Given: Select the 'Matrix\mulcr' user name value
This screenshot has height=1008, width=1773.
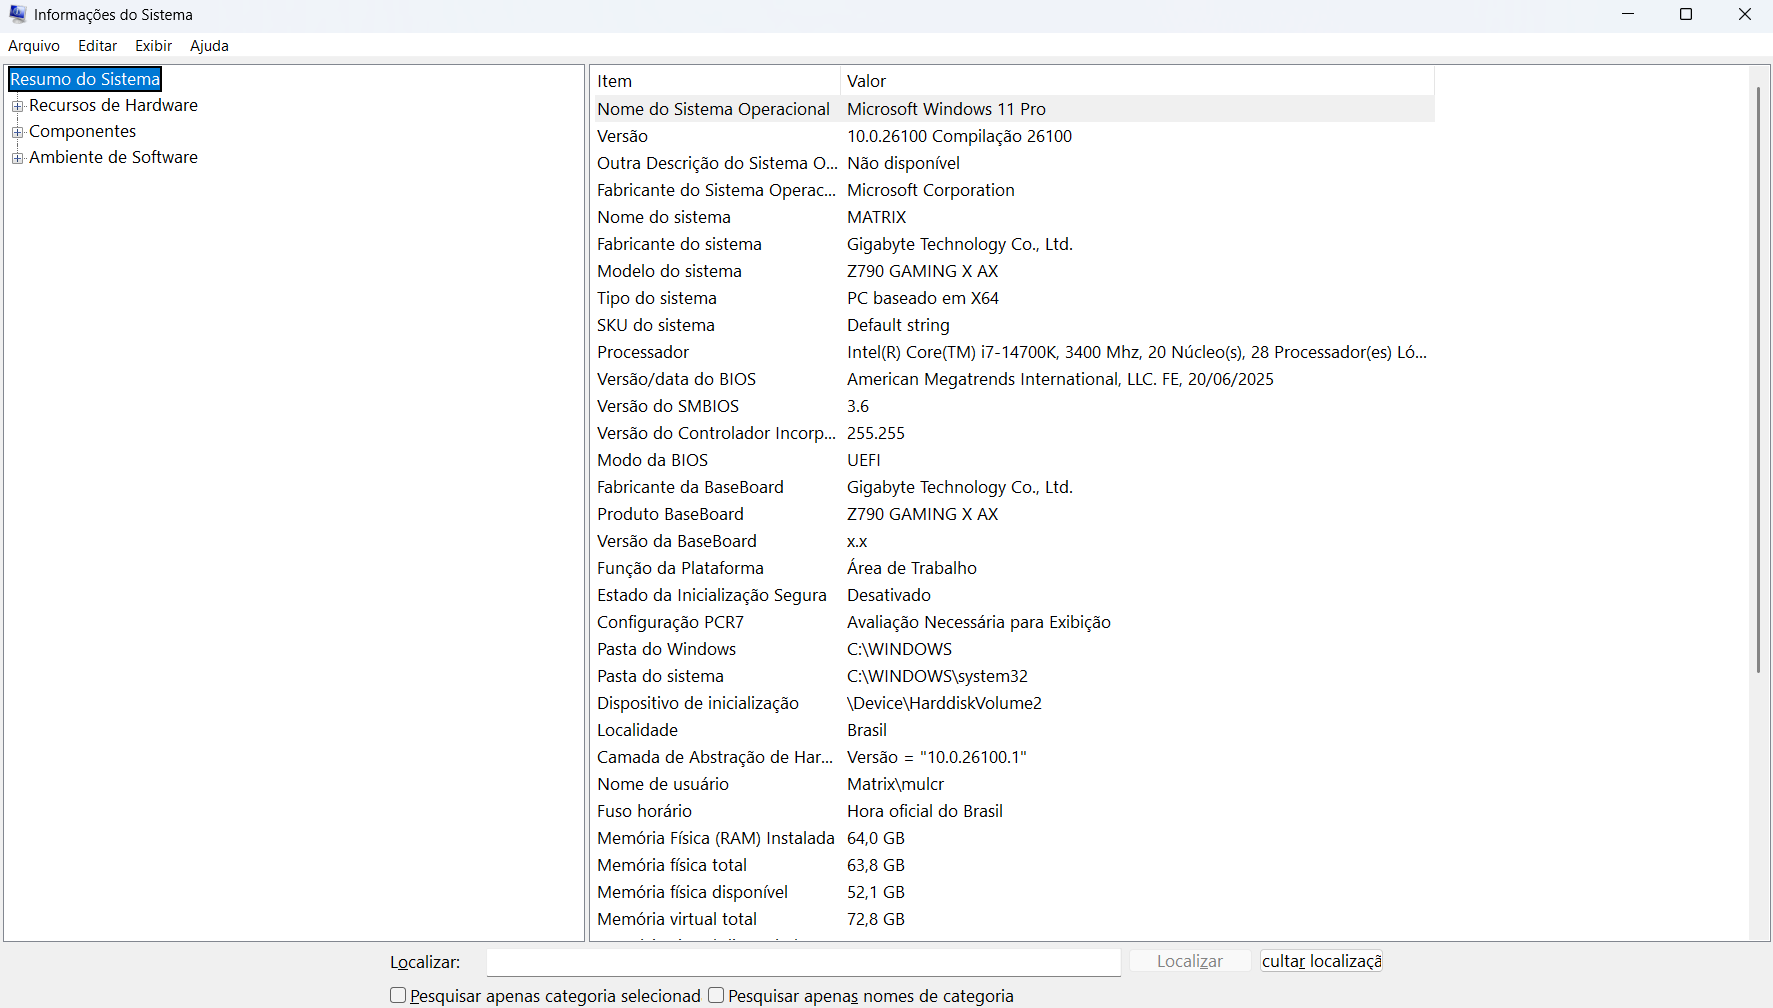Looking at the screenshot, I should tap(895, 784).
